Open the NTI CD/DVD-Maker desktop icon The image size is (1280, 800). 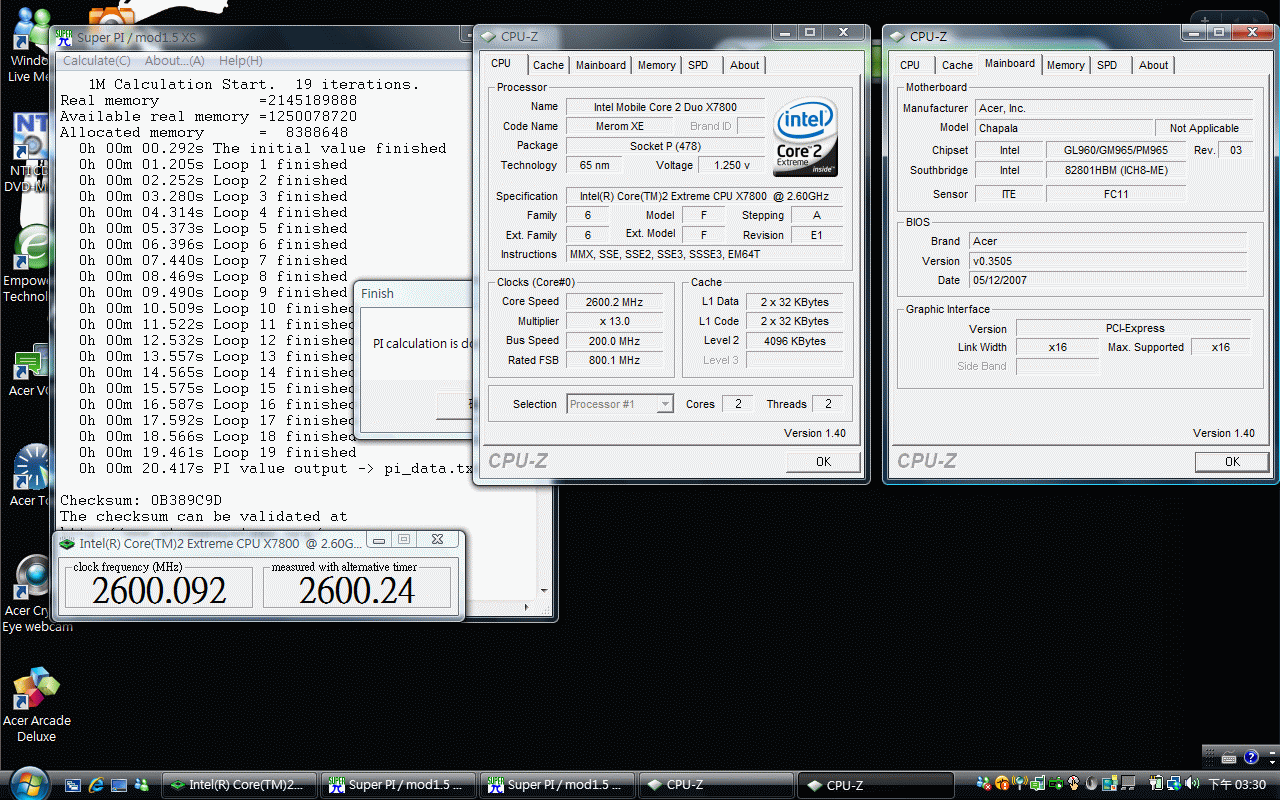pyautogui.click(x=27, y=152)
